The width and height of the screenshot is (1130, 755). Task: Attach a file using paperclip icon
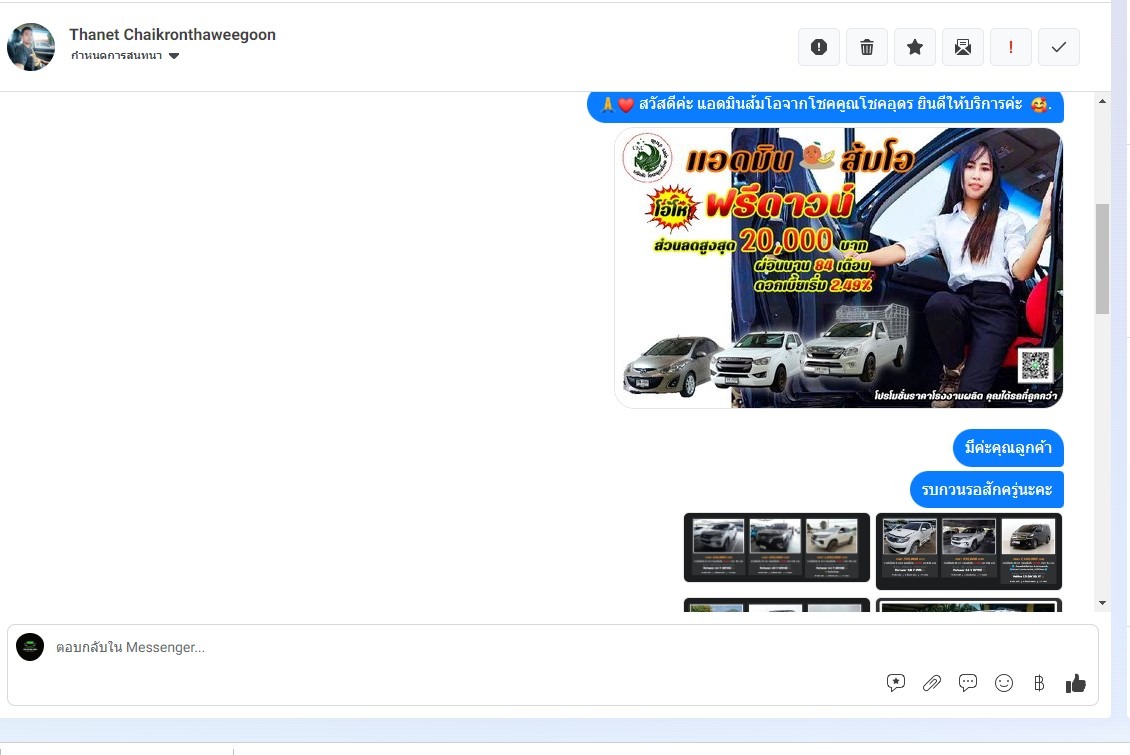coord(932,683)
